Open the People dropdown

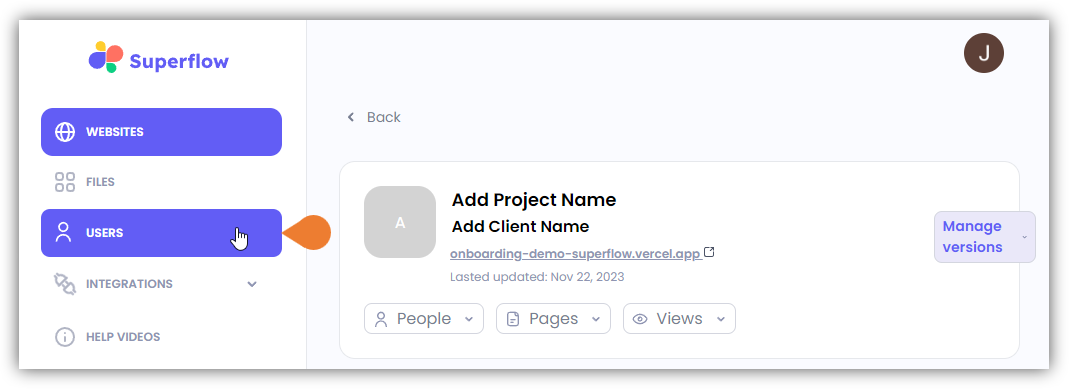[x=424, y=319]
